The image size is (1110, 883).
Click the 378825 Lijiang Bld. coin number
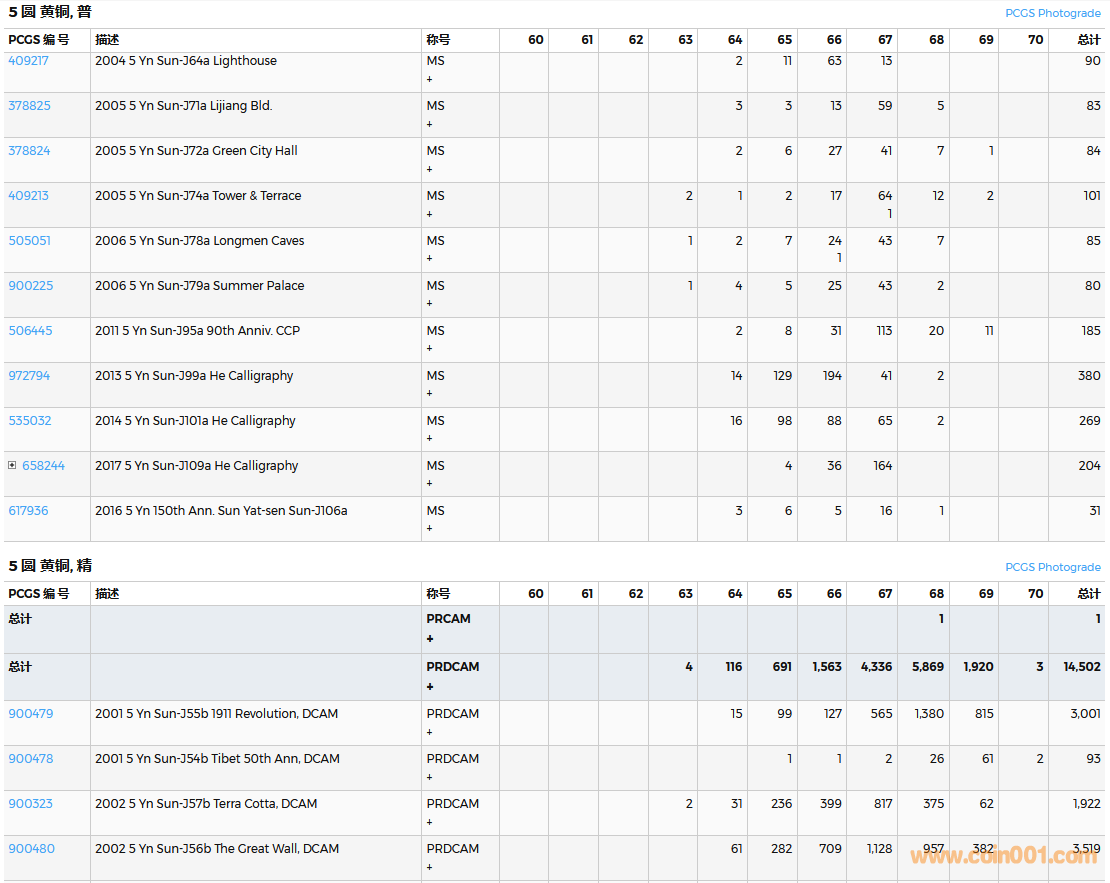coord(29,106)
